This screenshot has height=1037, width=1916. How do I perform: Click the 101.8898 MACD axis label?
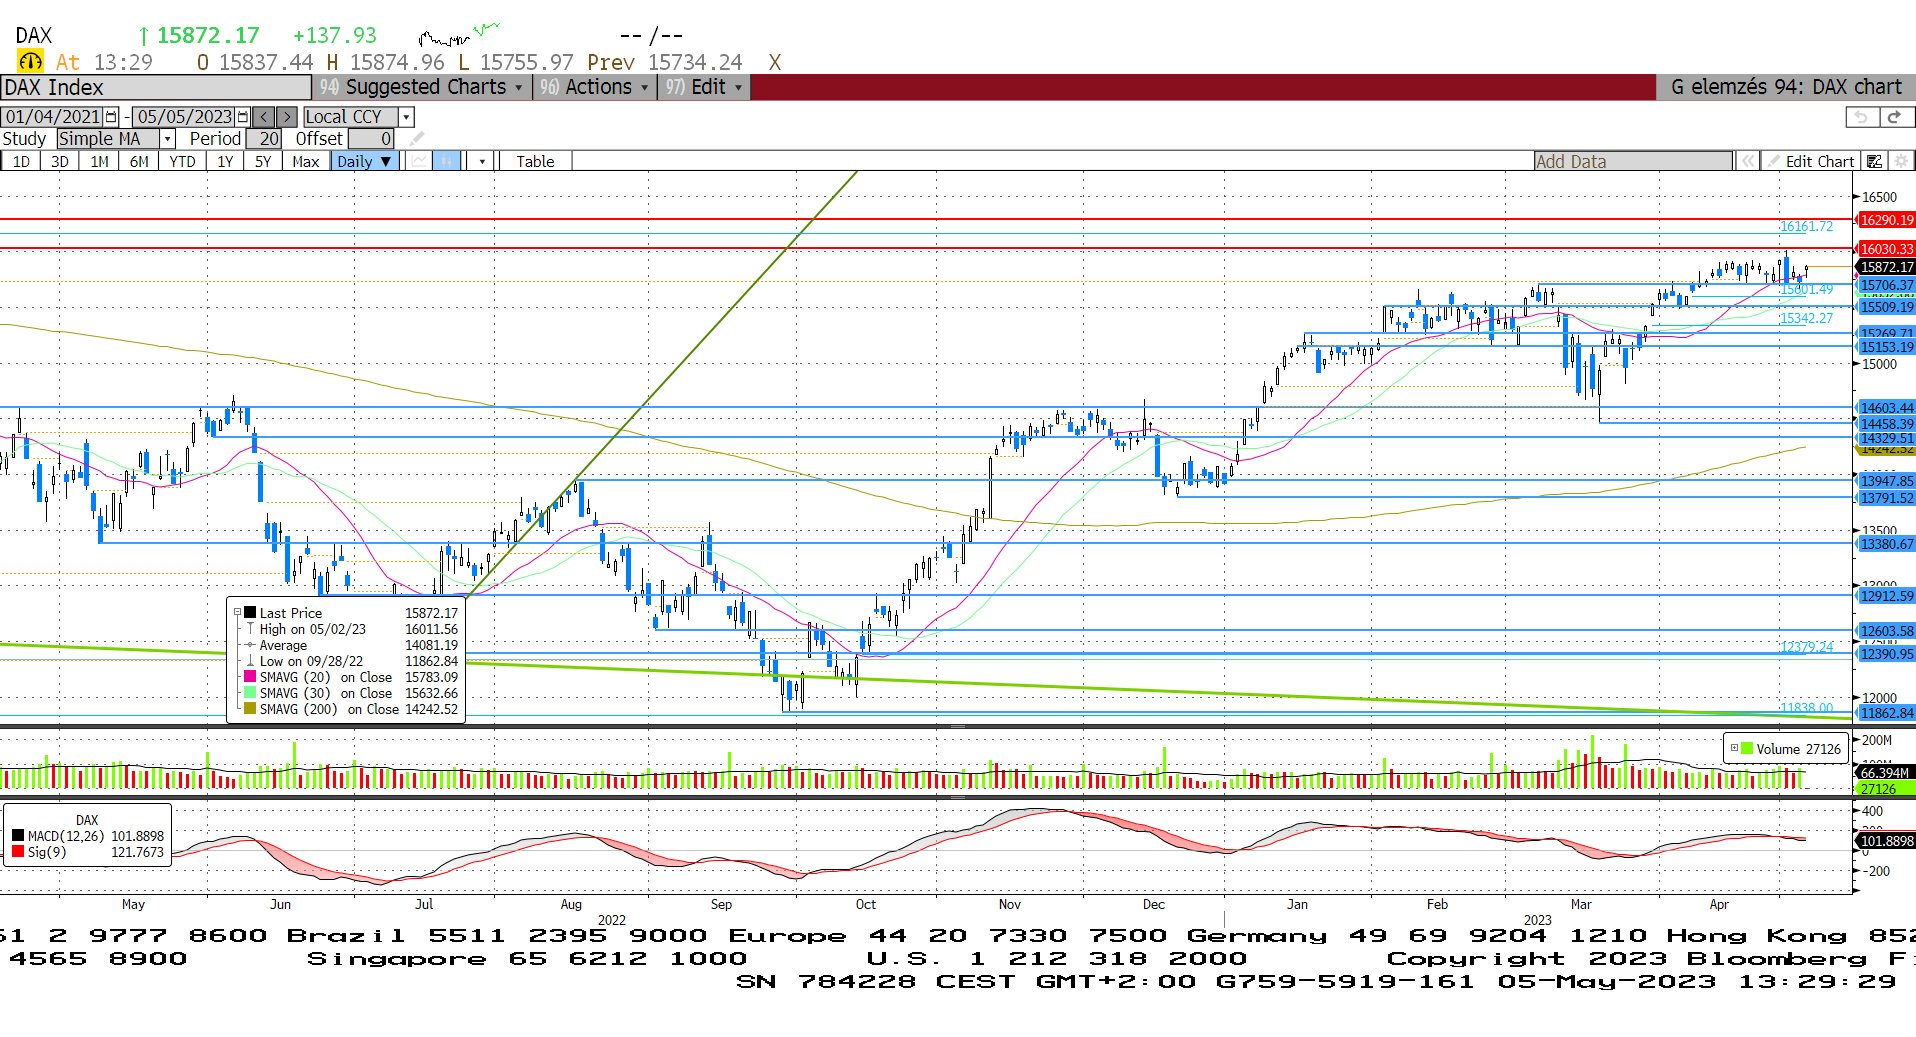tap(1886, 841)
